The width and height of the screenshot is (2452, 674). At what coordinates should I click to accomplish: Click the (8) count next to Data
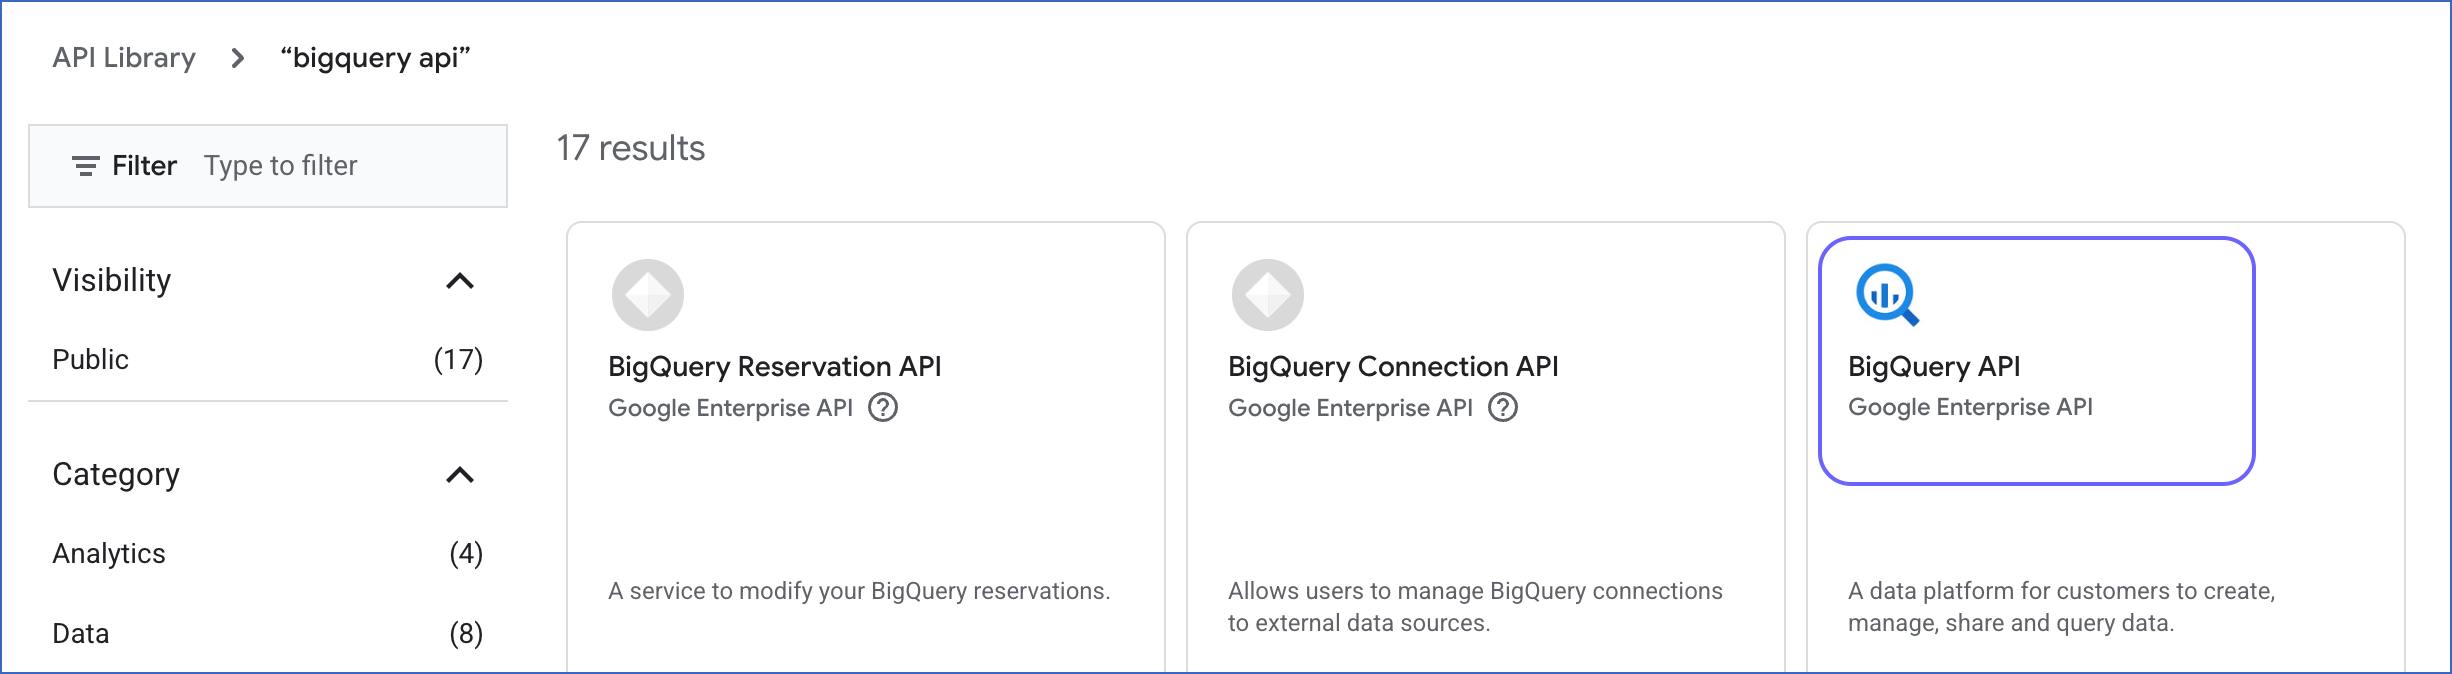[x=466, y=634]
